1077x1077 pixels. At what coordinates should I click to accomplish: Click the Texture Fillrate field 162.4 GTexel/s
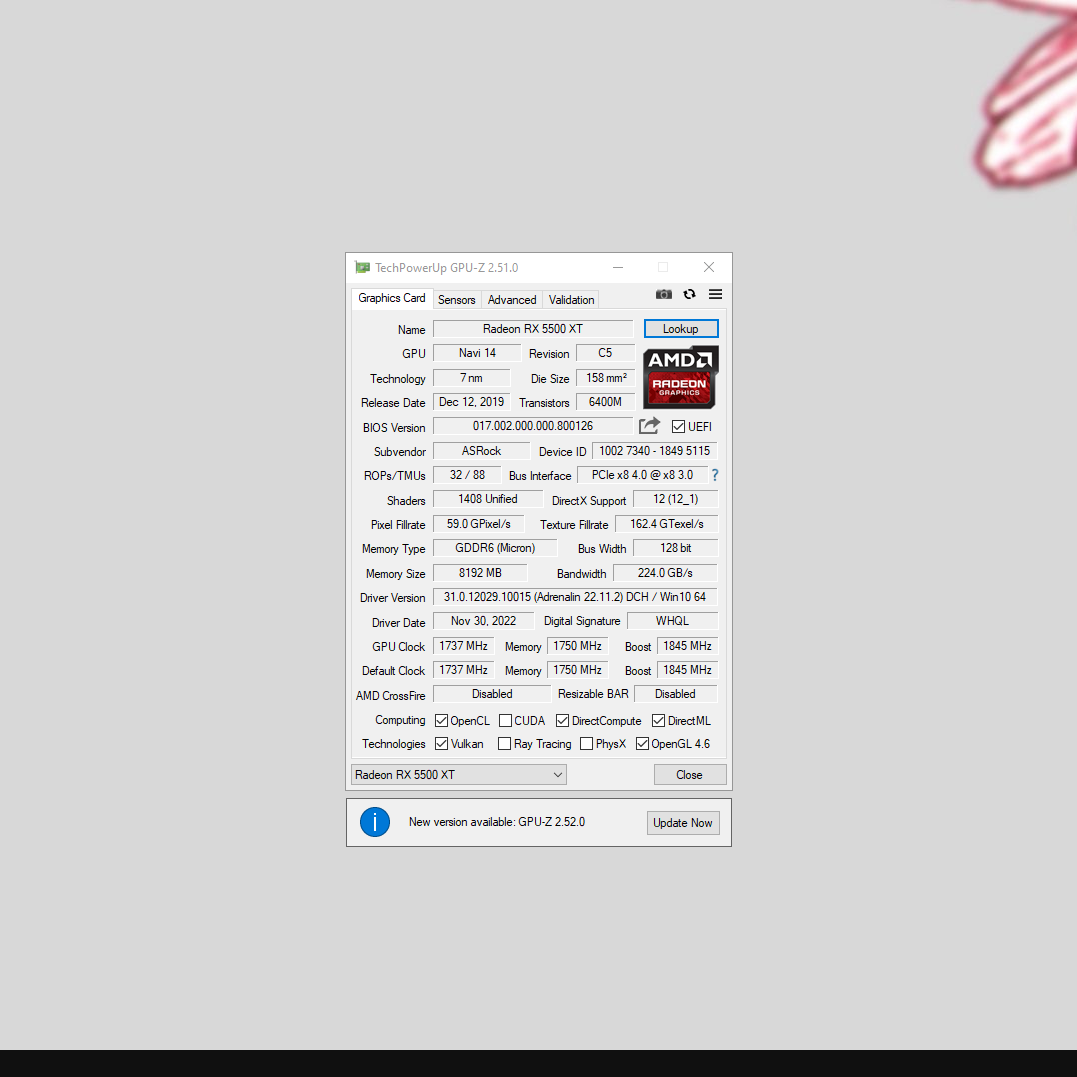666,524
